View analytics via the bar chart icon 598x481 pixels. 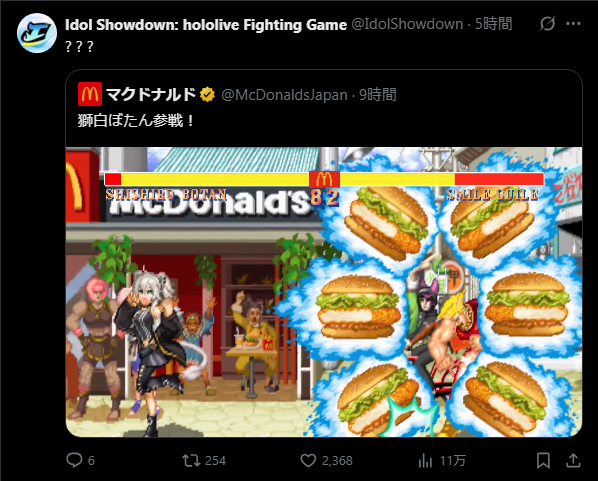[x=425, y=460]
